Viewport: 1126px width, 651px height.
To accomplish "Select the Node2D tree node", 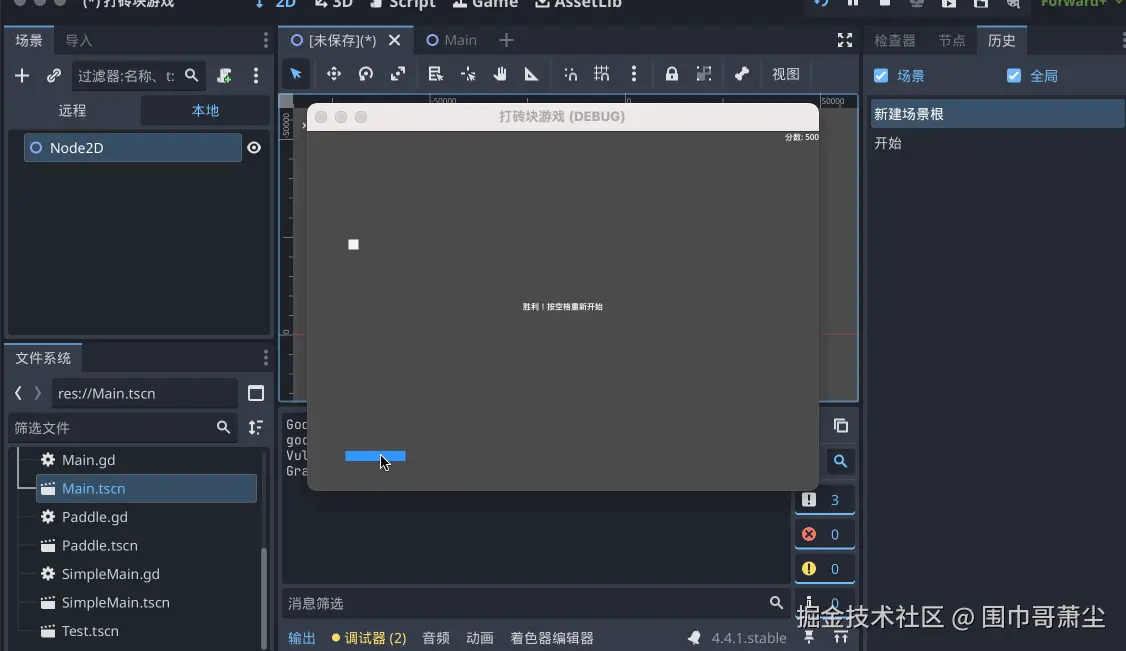I will point(133,148).
